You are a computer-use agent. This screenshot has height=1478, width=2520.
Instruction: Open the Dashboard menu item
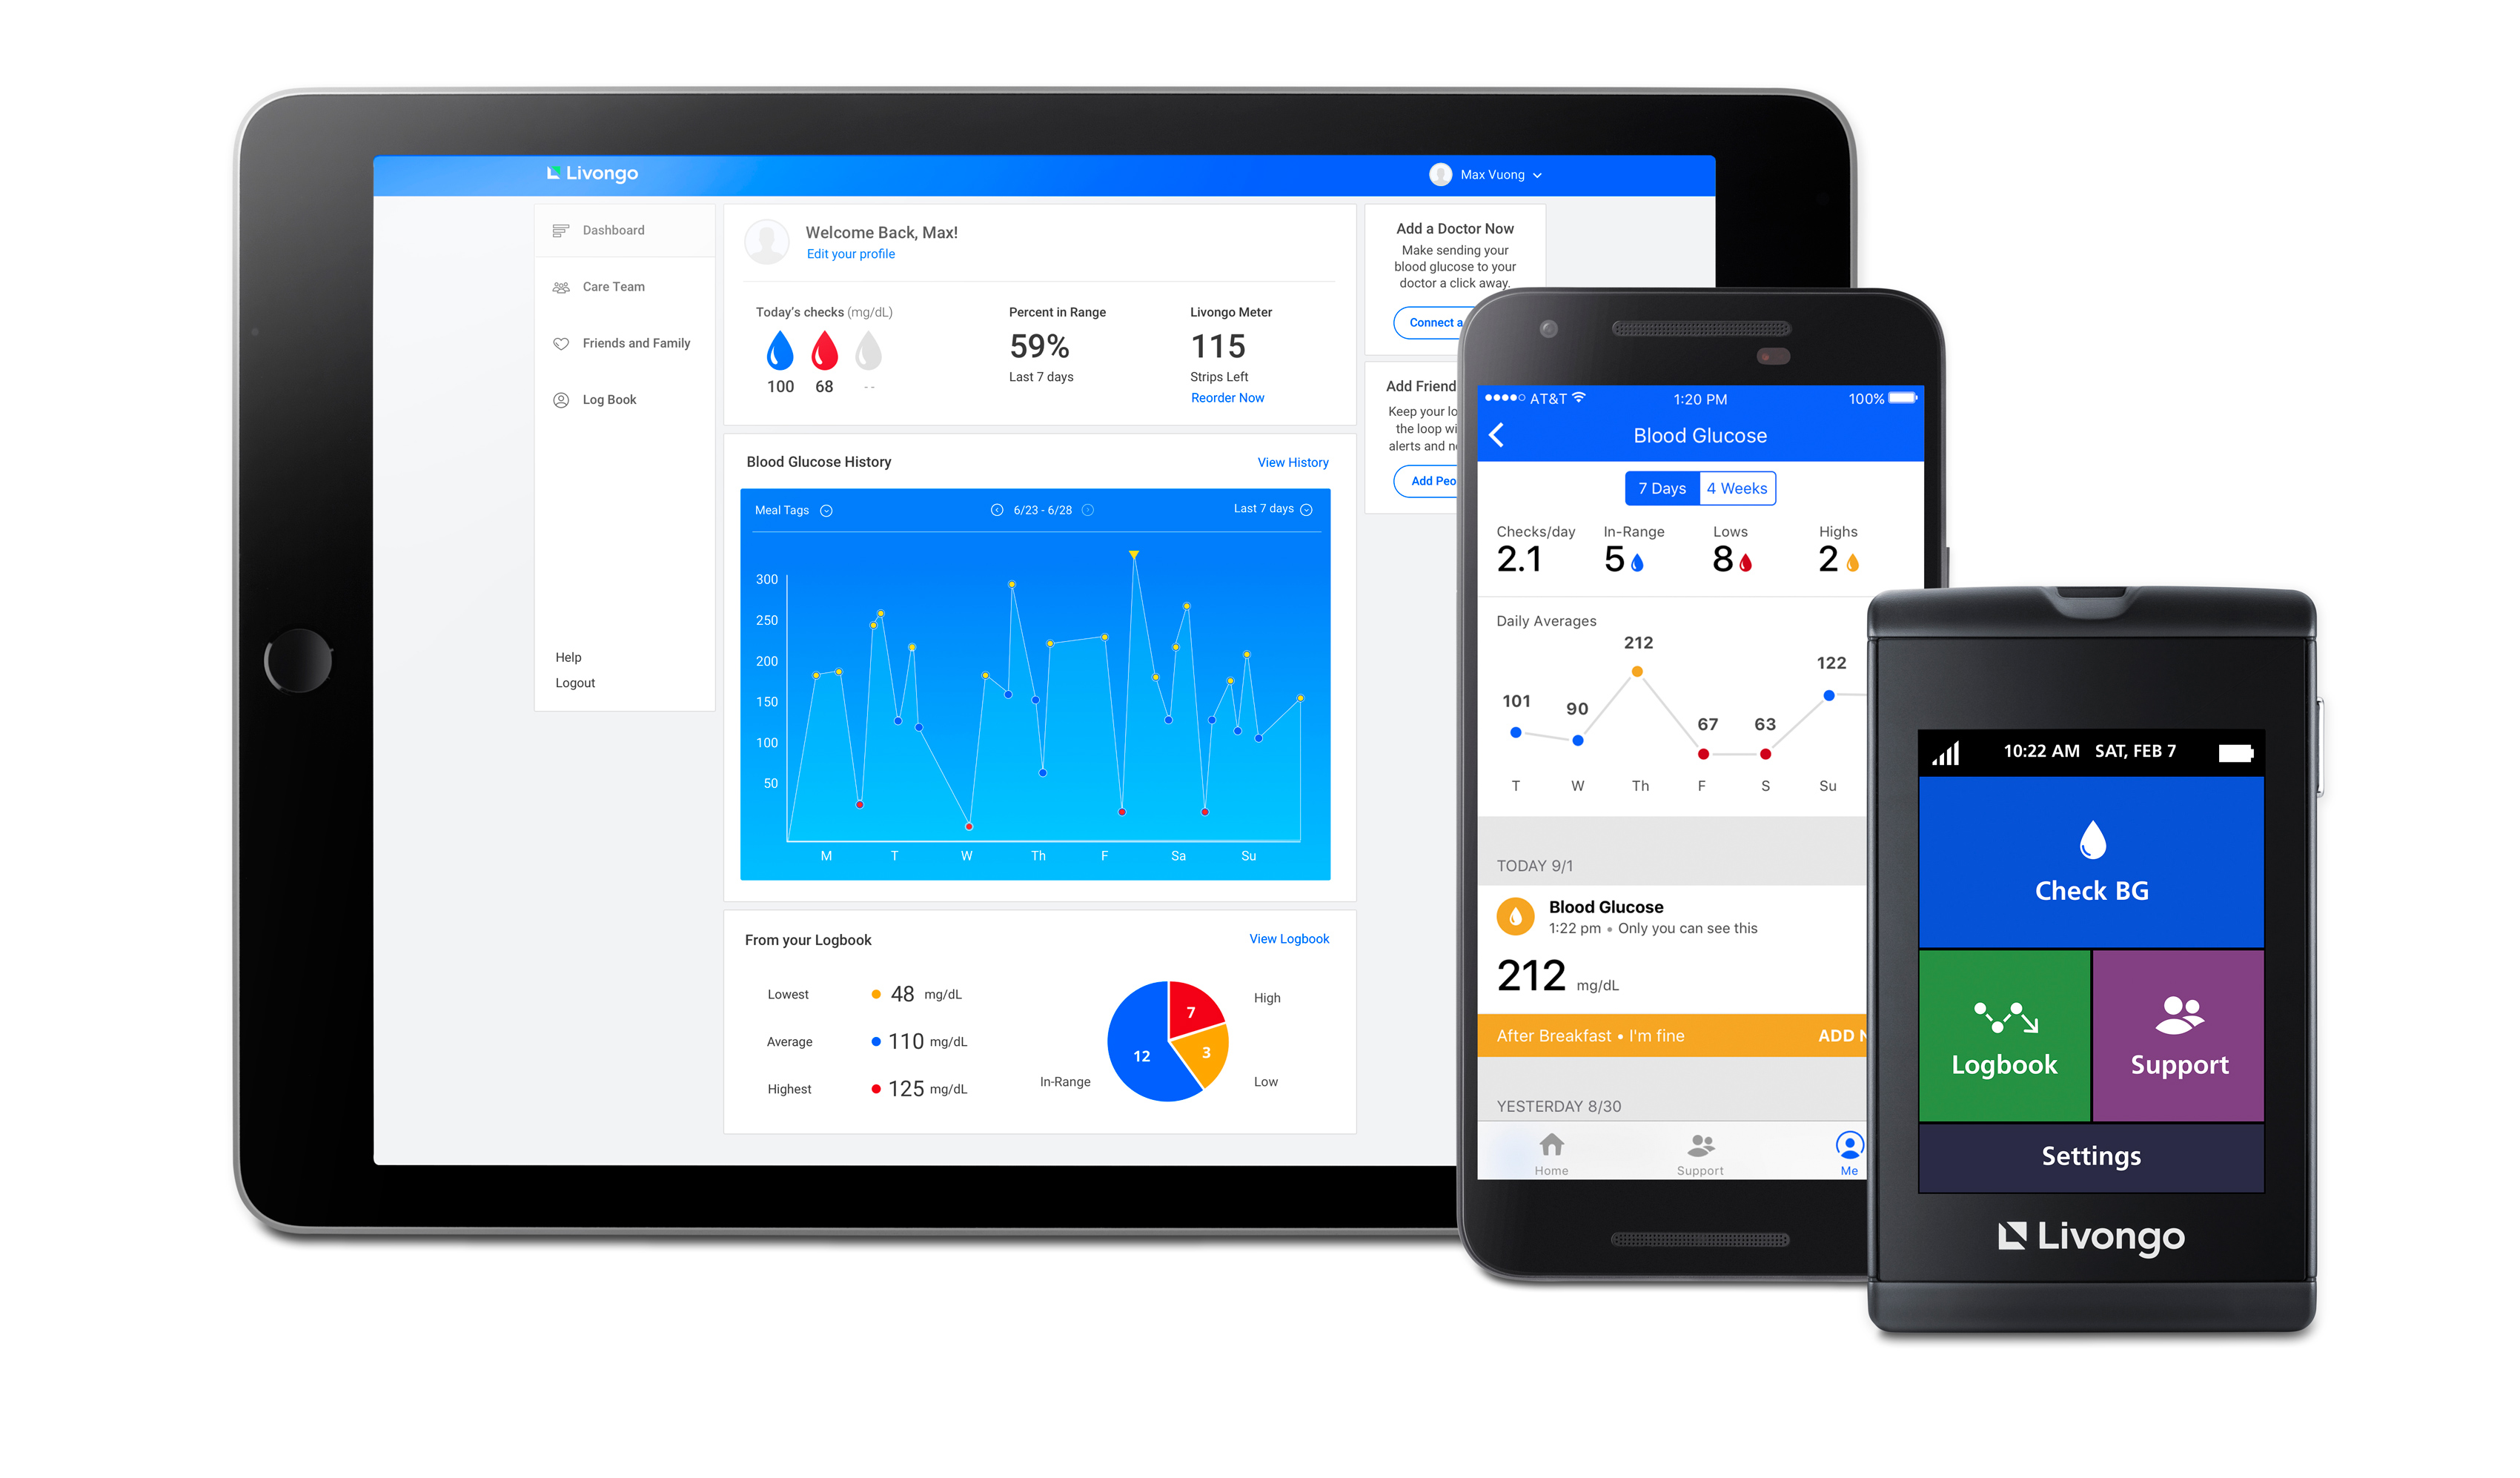point(612,231)
